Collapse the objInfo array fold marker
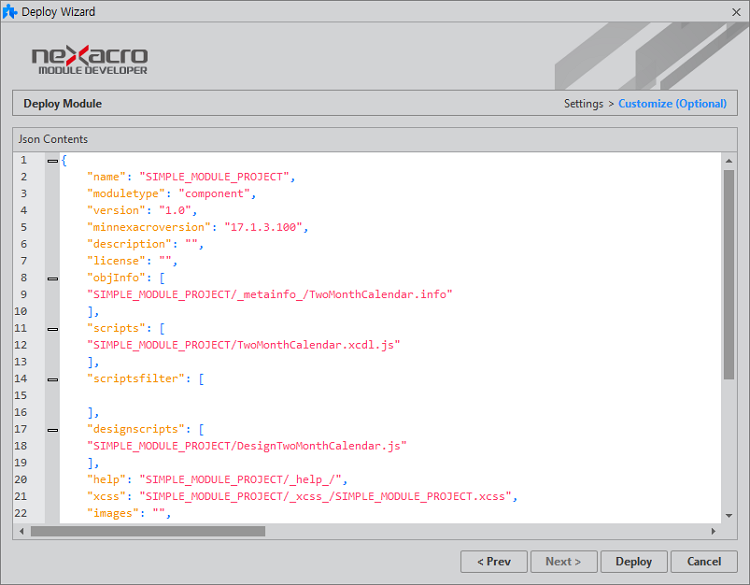This screenshot has height=585, width=750. coord(52,278)
